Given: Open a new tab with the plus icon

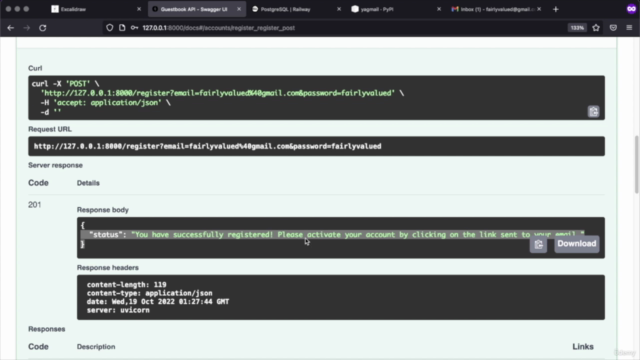Looking at the screenshot, I should click(x=556, y=9).
